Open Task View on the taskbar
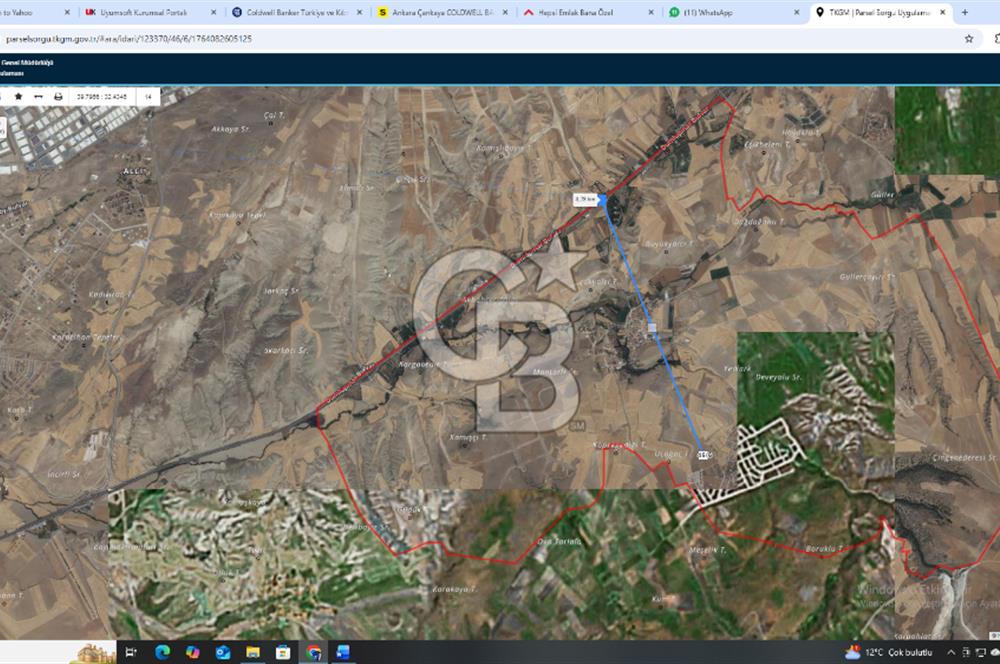This screenshot has width=1000, height=664. tap(131, 652)
